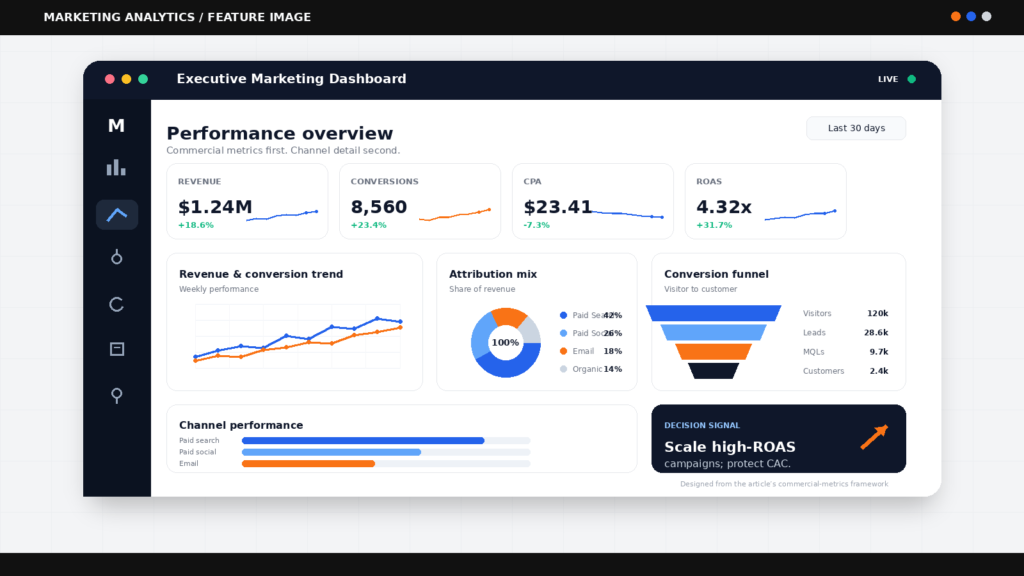Screen dimensions: 1024x576
Task: Click the ROAS sparkline in its card
Action: pyautogui.click(x=801, y=215)
